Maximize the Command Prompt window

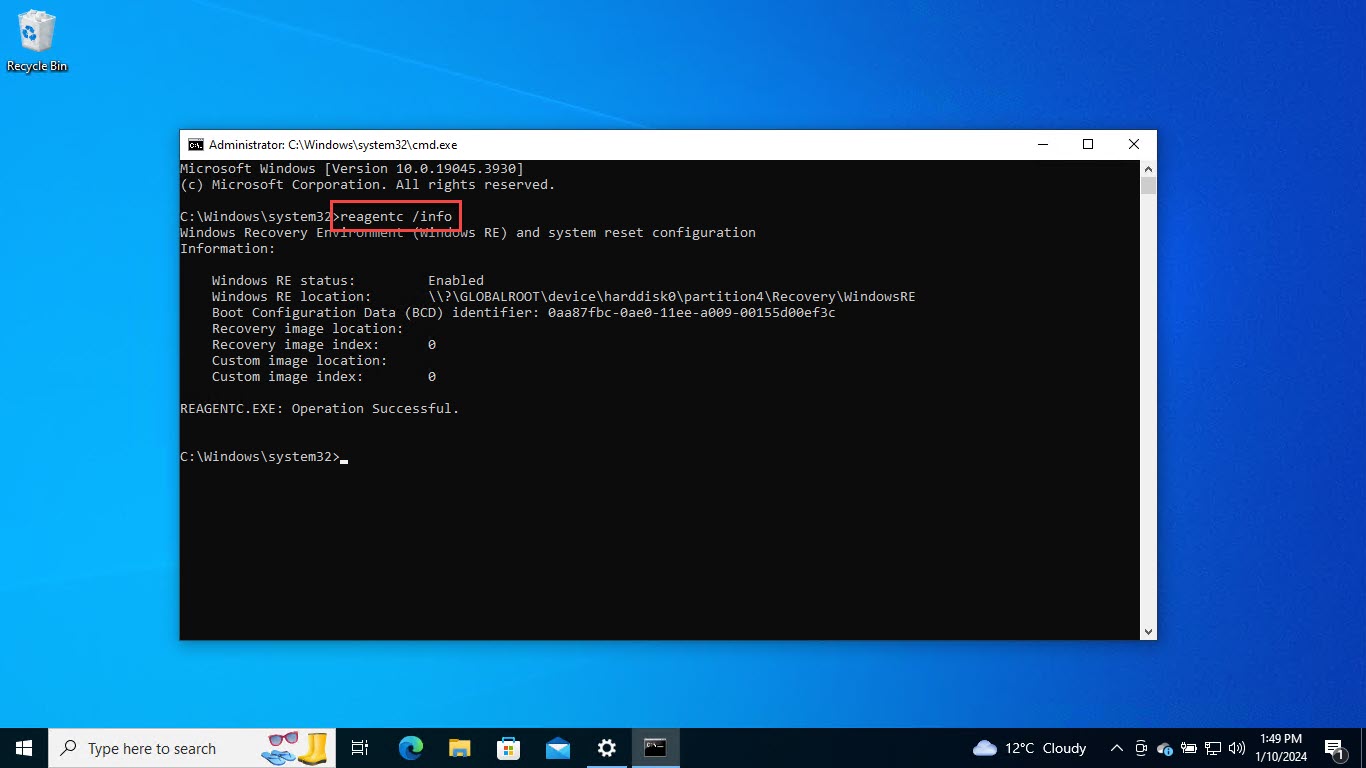pos(1088,144)
